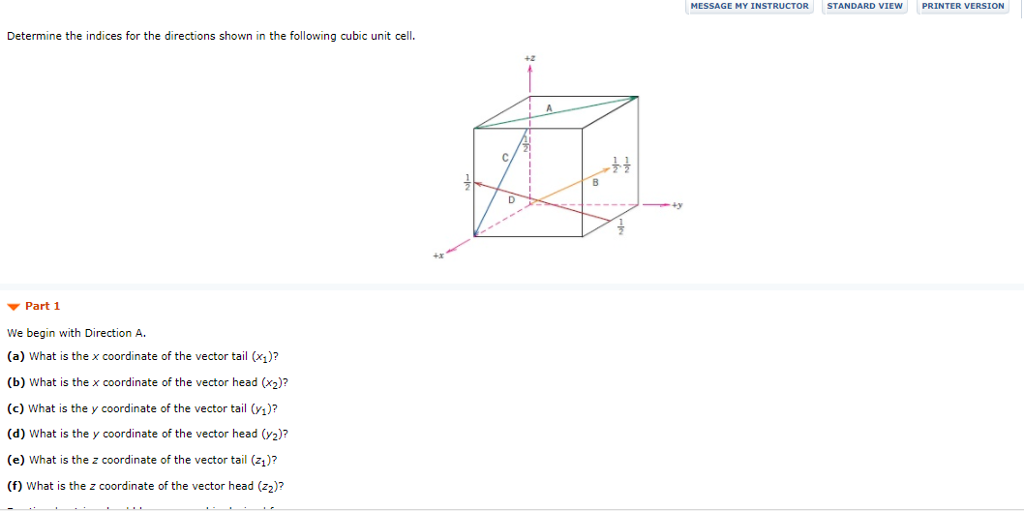Click label A on the cube diagram
The height and width of the screenshot is (511, 1024).
tap(549, 107)
